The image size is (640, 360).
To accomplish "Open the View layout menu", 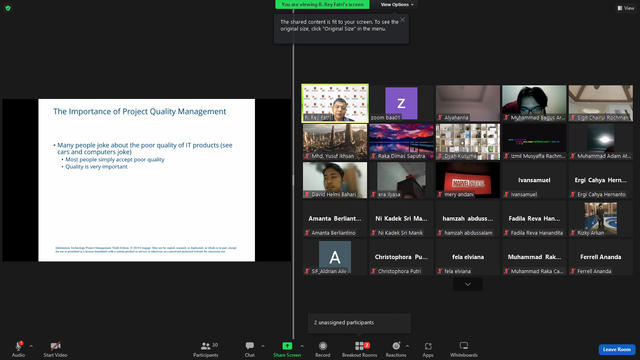I will (x=626, y=8).
